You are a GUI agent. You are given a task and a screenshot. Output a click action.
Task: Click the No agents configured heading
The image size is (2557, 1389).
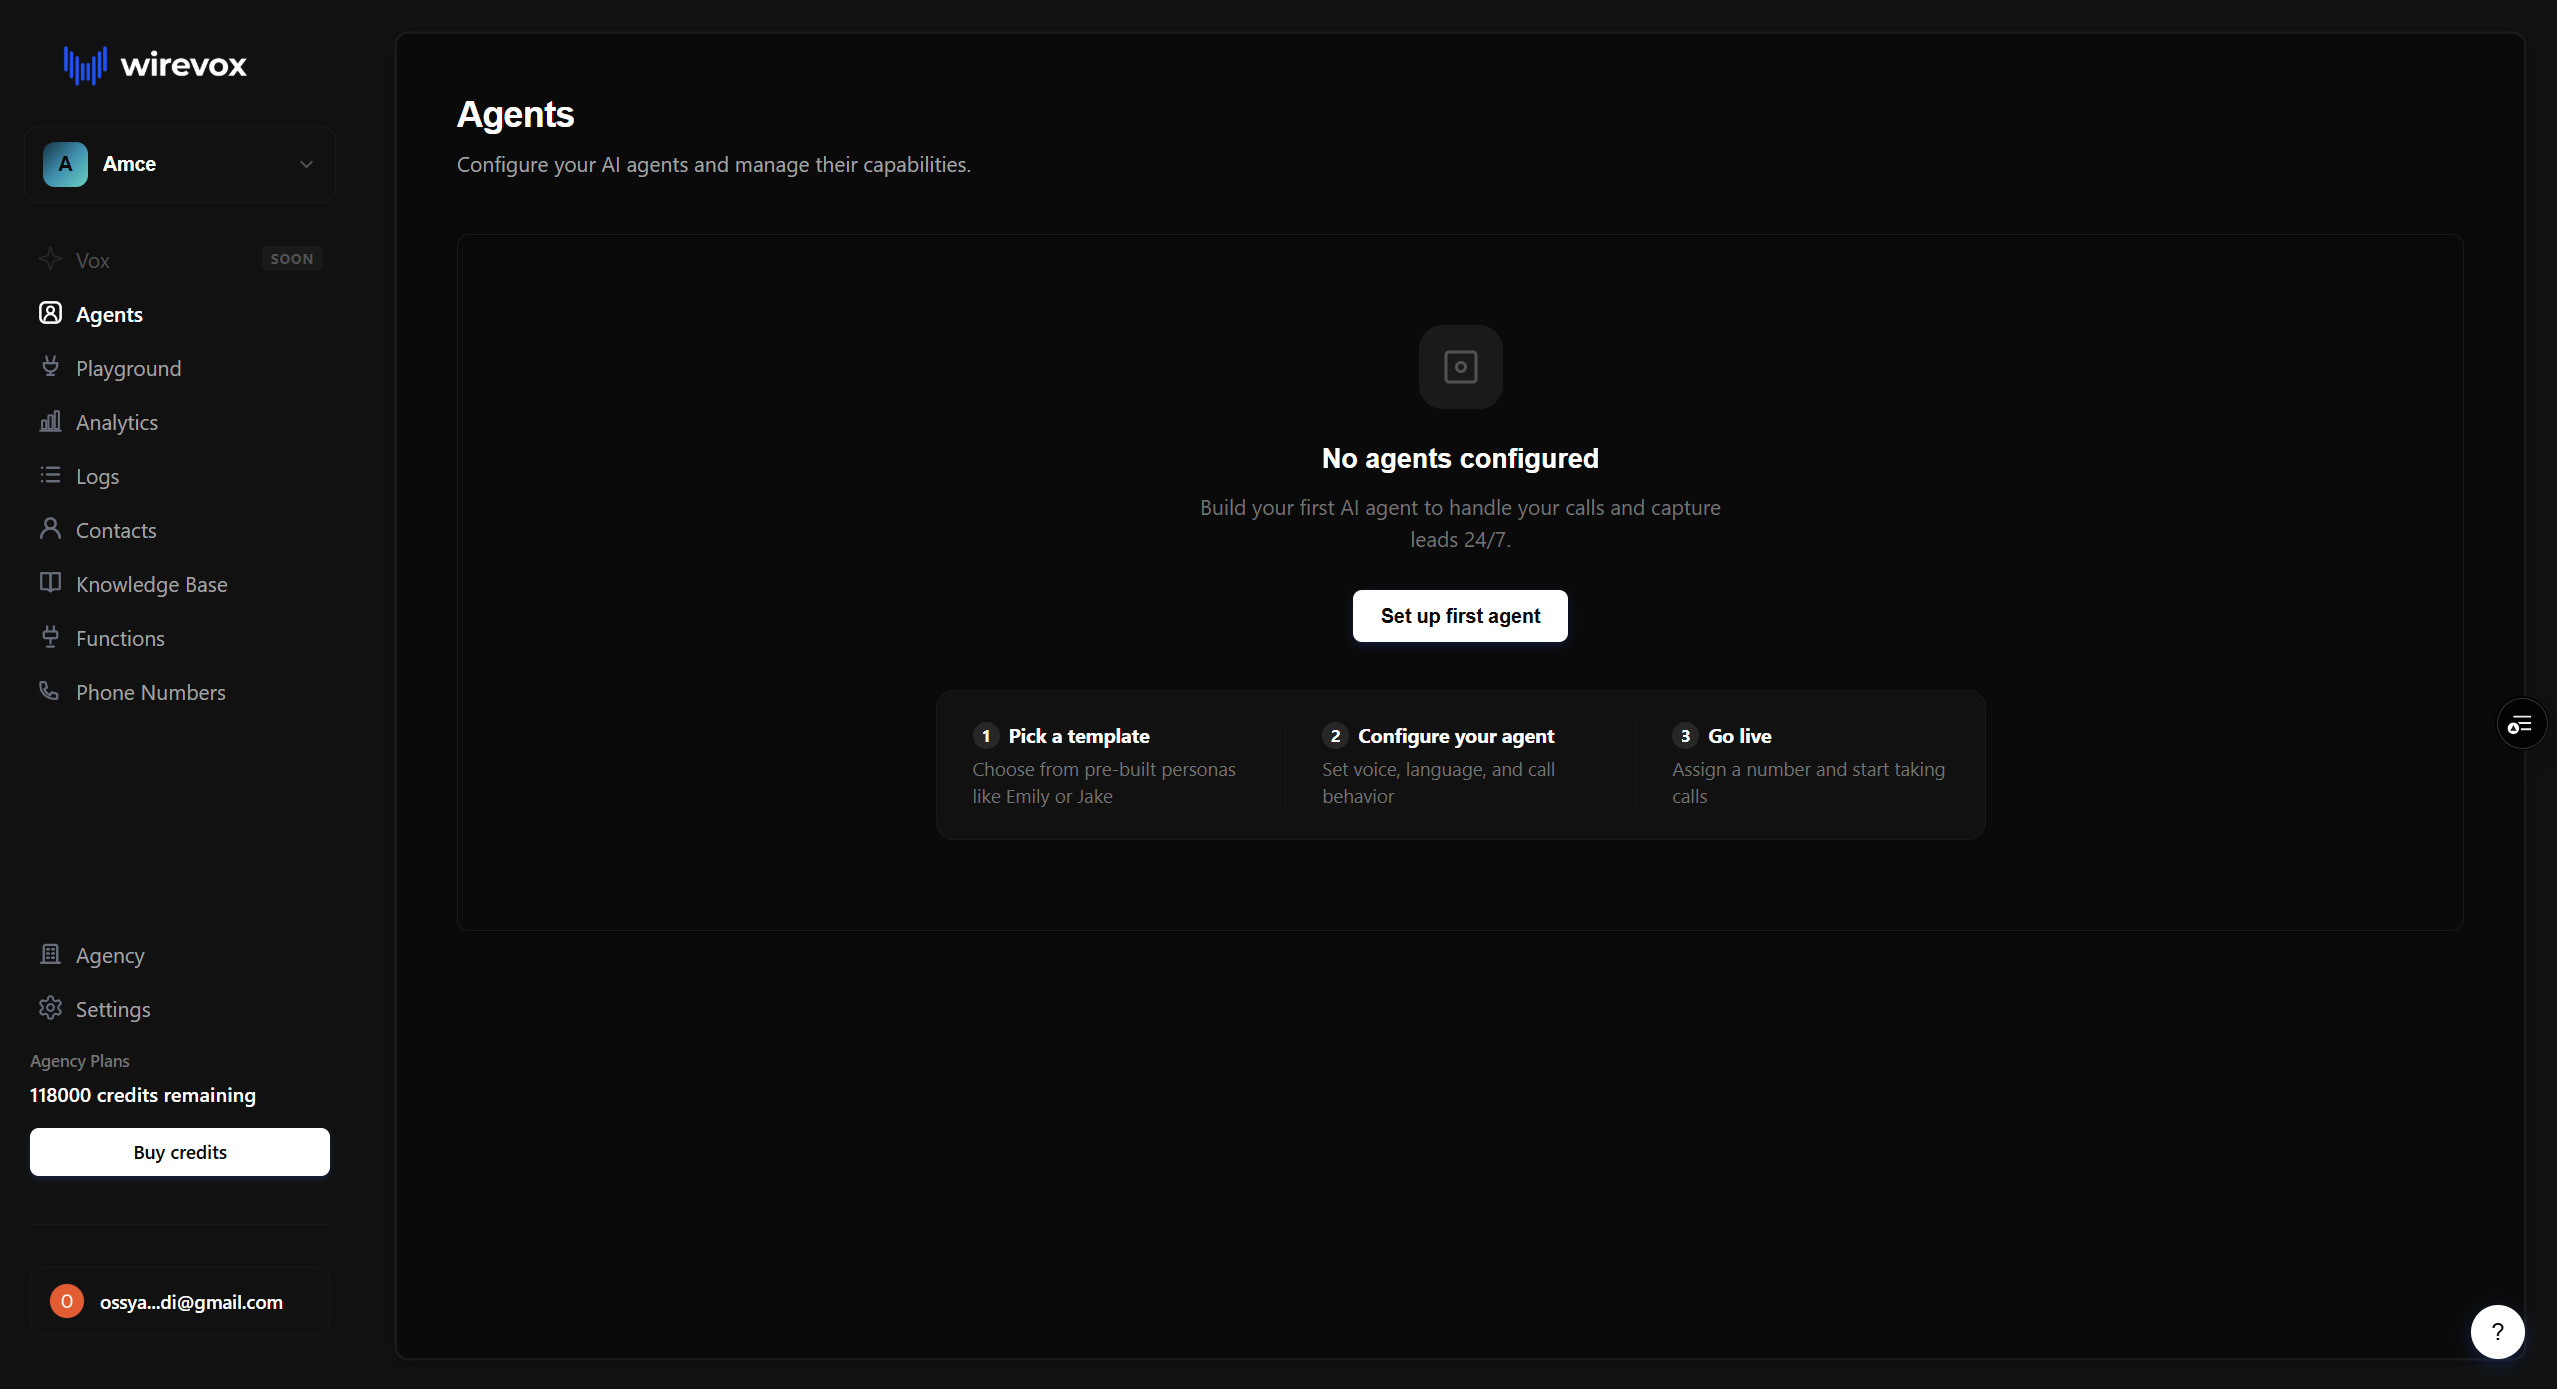pyautogui.click(x=1460, y=458)
